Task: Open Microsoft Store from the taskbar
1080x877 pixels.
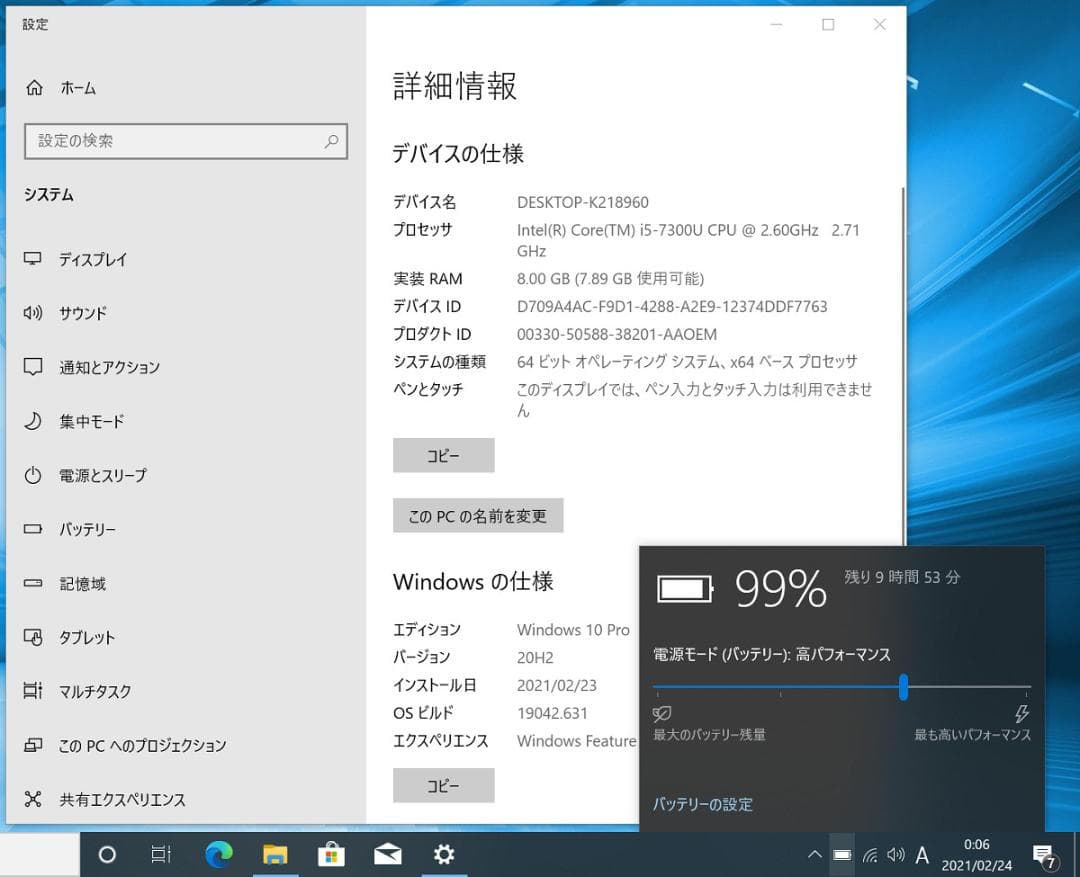Action: coord(331,855)
